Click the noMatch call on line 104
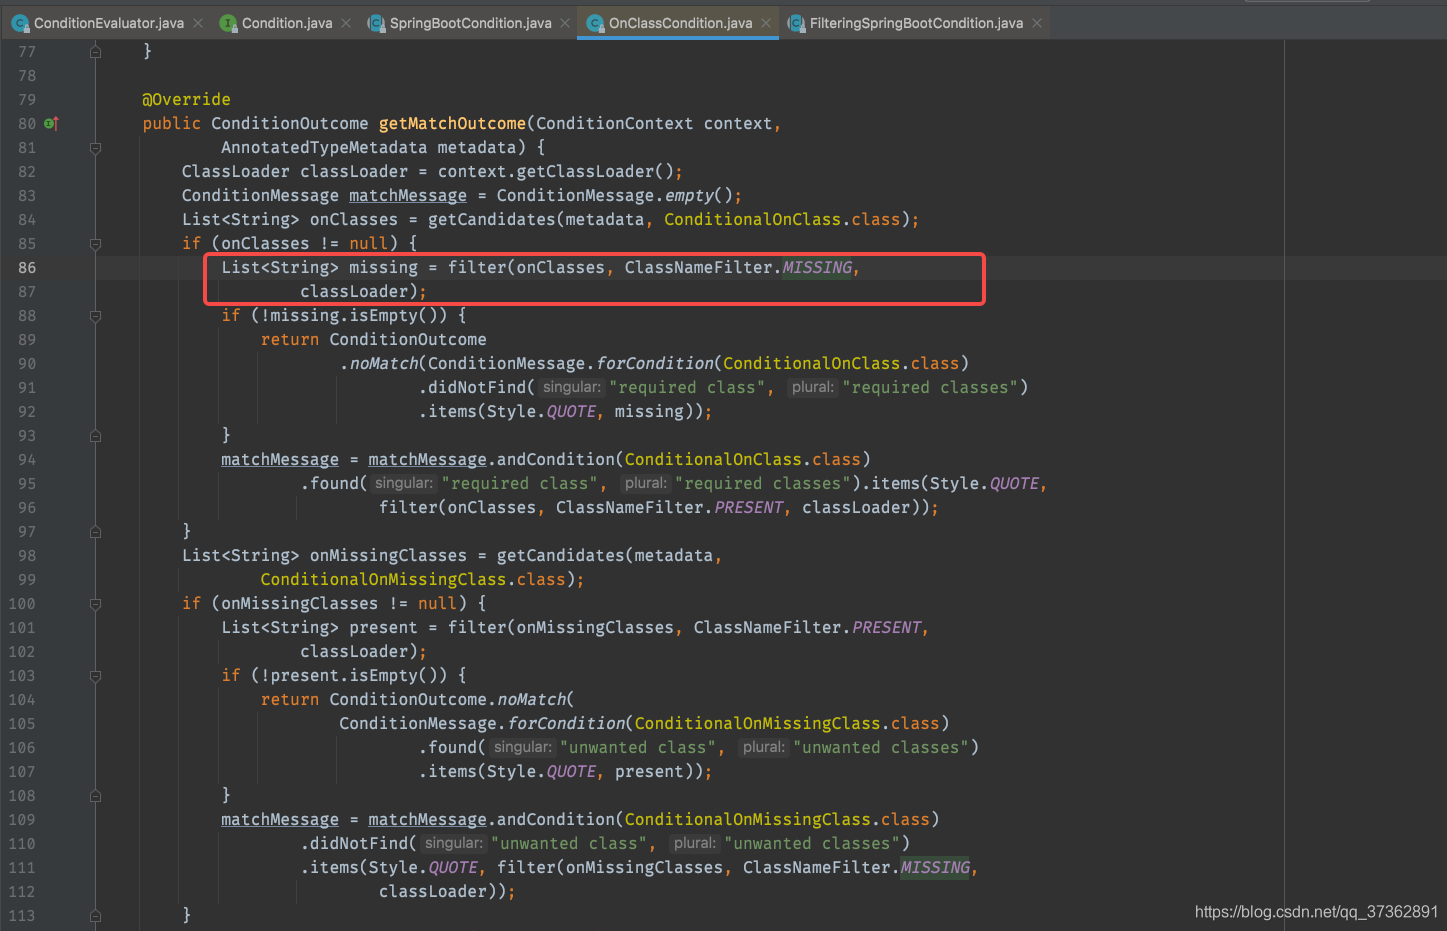 (x=531, y=699)
